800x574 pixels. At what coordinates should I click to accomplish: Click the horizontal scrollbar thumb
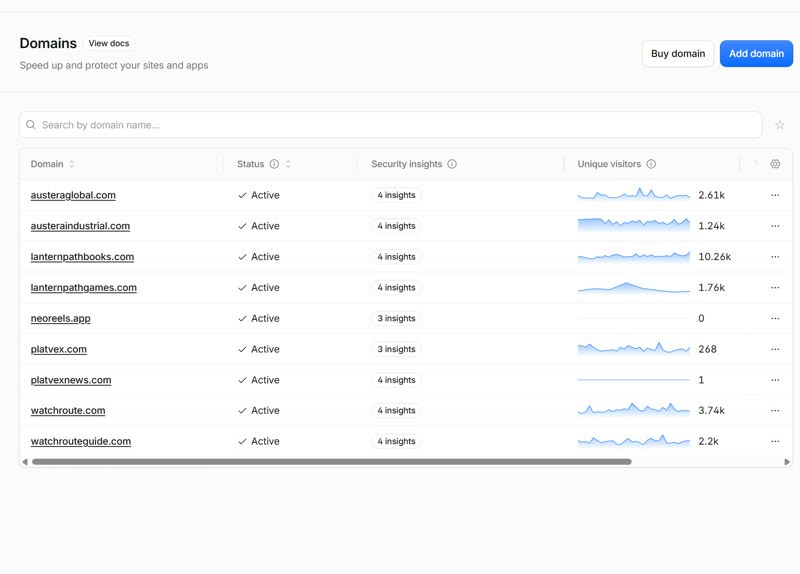[x=332, y=461]
